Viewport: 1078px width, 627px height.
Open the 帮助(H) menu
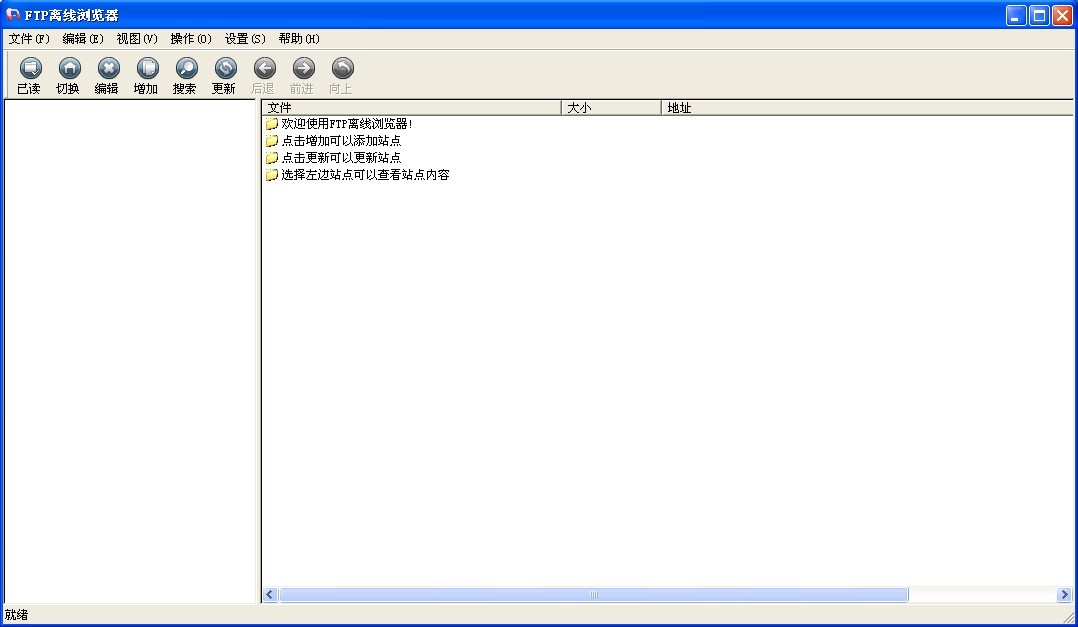[299, 39]
